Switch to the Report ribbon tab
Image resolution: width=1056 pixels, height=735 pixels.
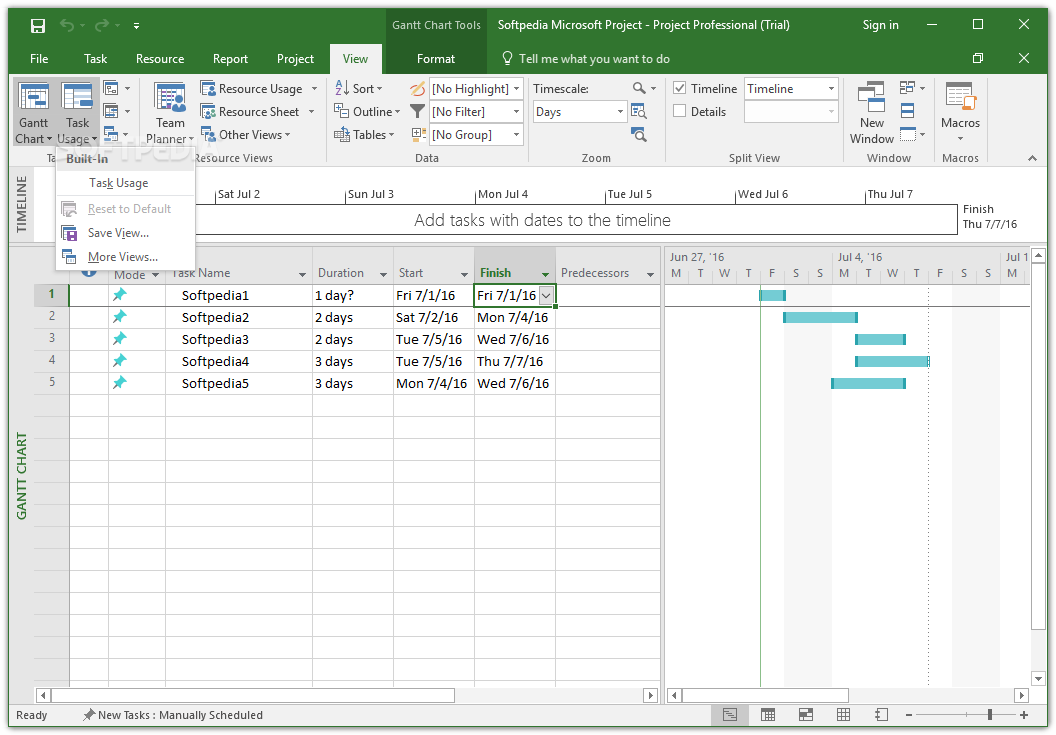coord(230,59)
